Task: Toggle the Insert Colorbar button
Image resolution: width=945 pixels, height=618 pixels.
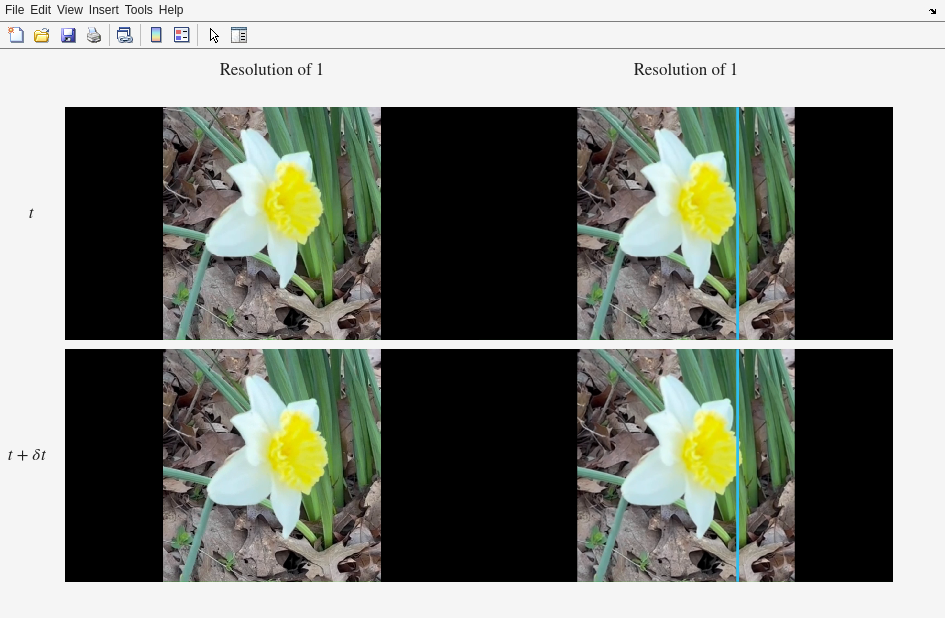Action: coord(156,35)
